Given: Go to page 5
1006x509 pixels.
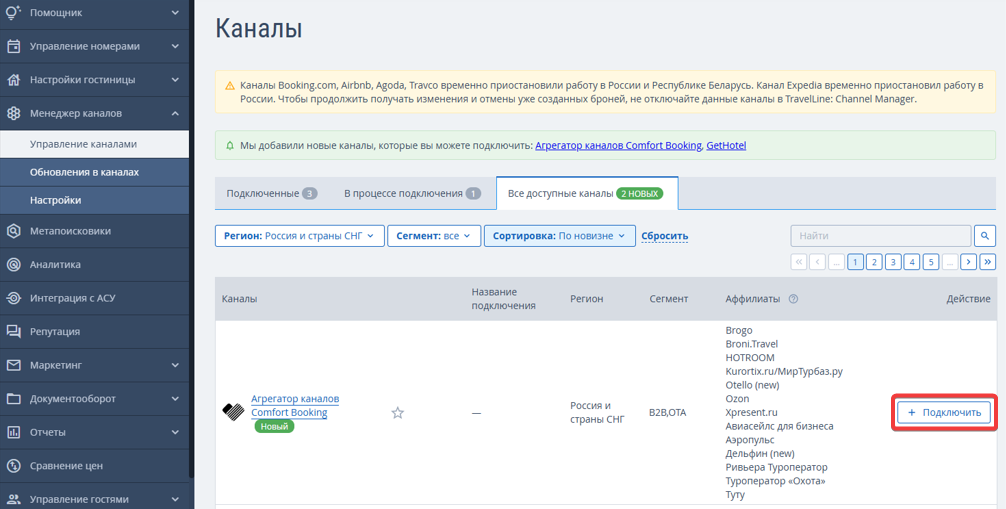Looking at the screenshot, I should (931, 261).
